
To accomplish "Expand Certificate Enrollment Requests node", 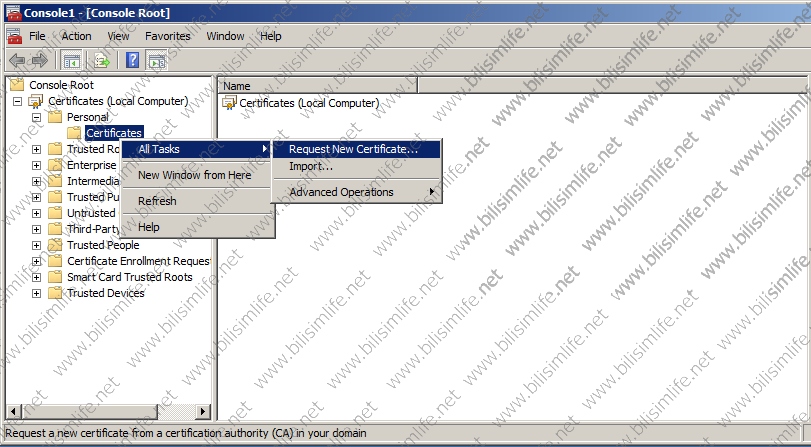I will click(x=36, y=261).
